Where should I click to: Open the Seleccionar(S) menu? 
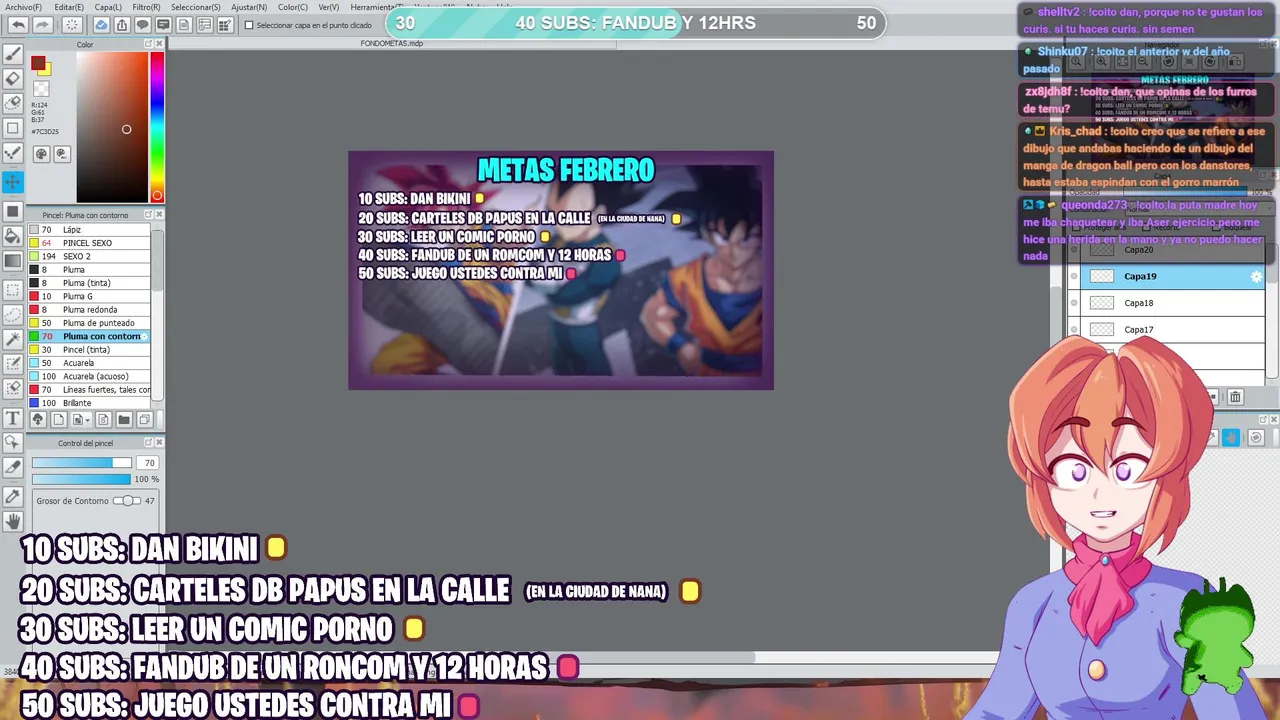coord(196,7)
